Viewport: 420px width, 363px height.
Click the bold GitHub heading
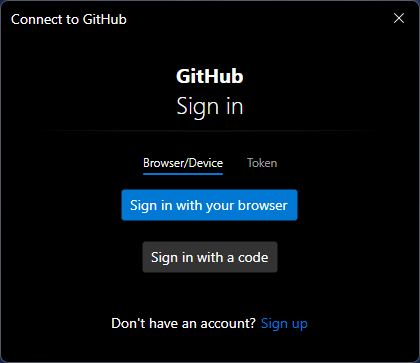point(210,76)
